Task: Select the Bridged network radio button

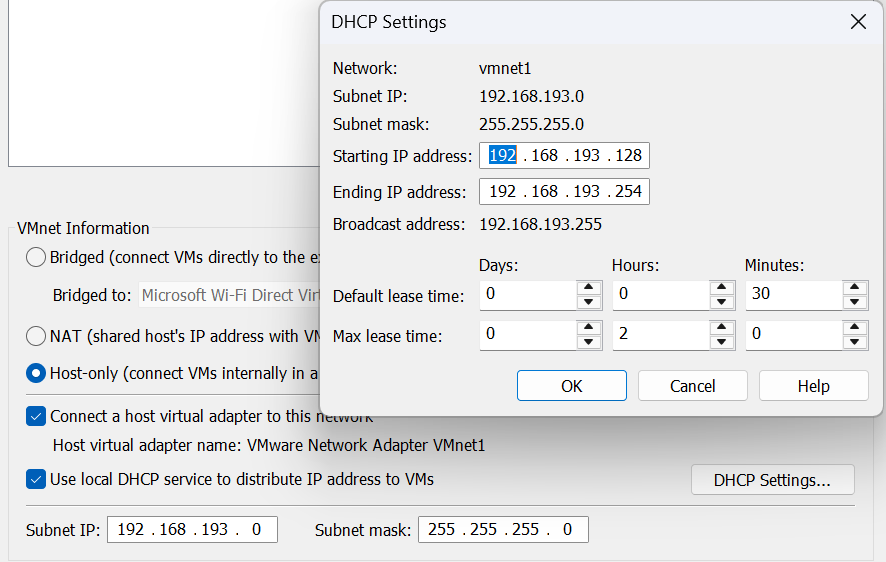Action: point(36,257)
